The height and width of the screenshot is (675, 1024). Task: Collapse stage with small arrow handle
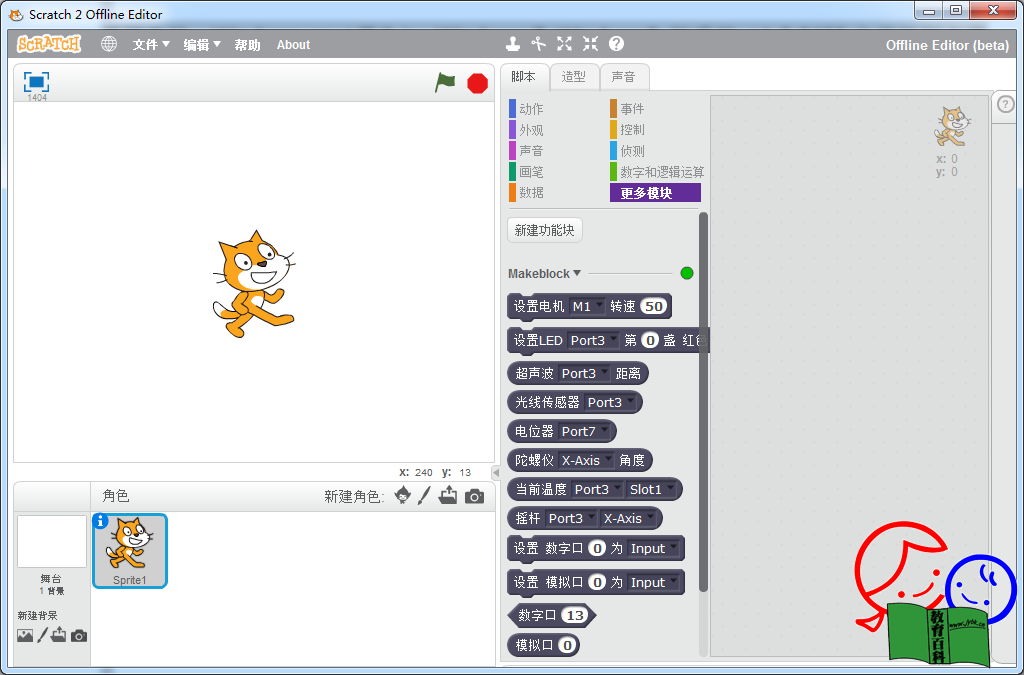(496, 473)
